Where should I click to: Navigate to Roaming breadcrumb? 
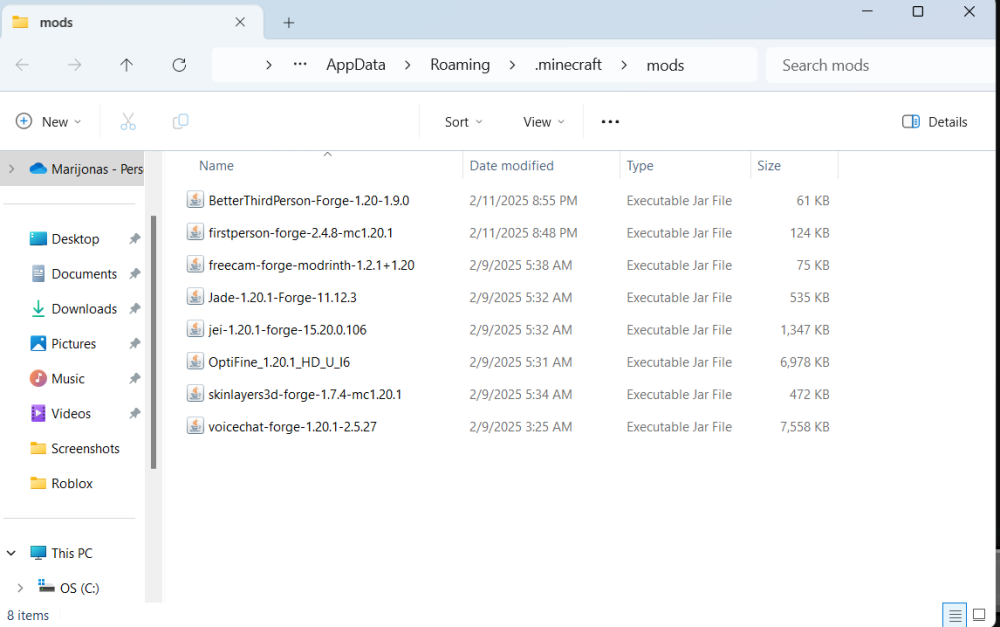coord(460,65)
